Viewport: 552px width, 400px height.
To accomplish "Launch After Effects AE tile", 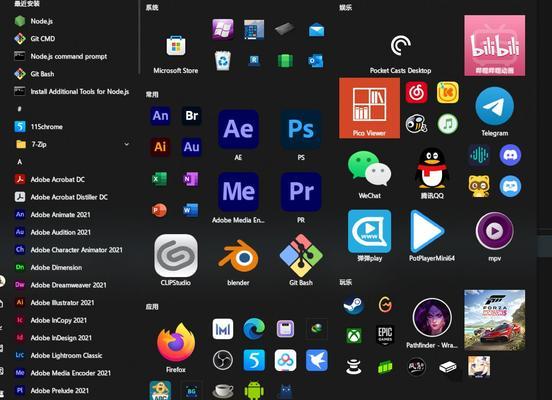I will pyautogui.click(x=238, y=134).
